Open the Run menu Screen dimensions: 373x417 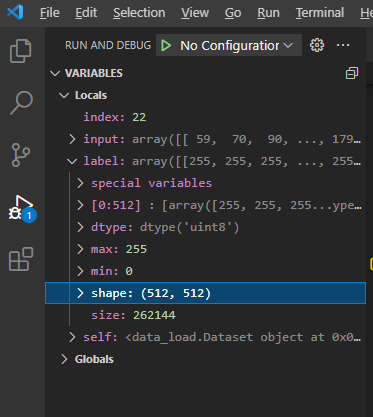click(x=268, y=13)
